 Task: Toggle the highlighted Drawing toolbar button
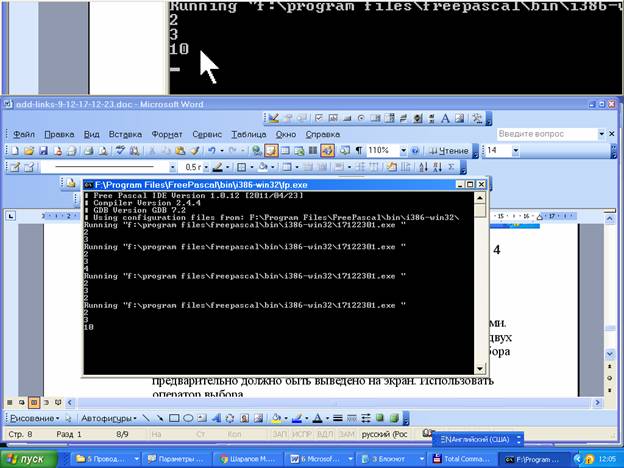coord(328,151)
